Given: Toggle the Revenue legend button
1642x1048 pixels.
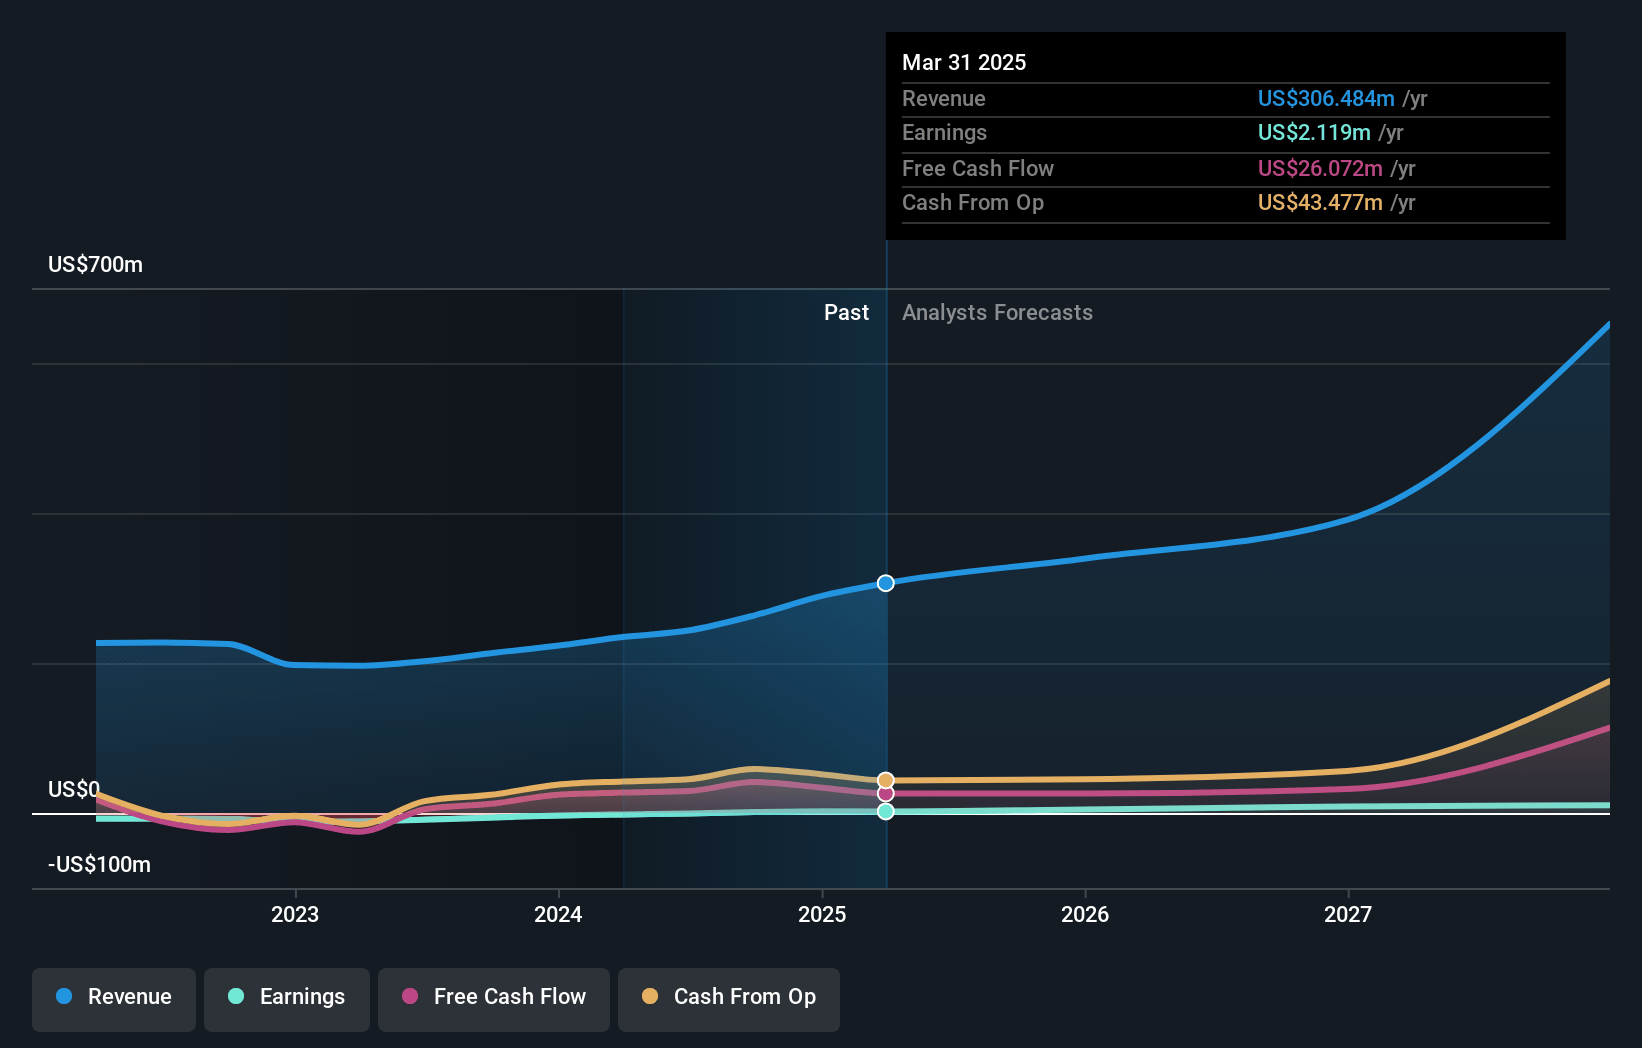Looking at the screenshot, I should pos(114,999).
